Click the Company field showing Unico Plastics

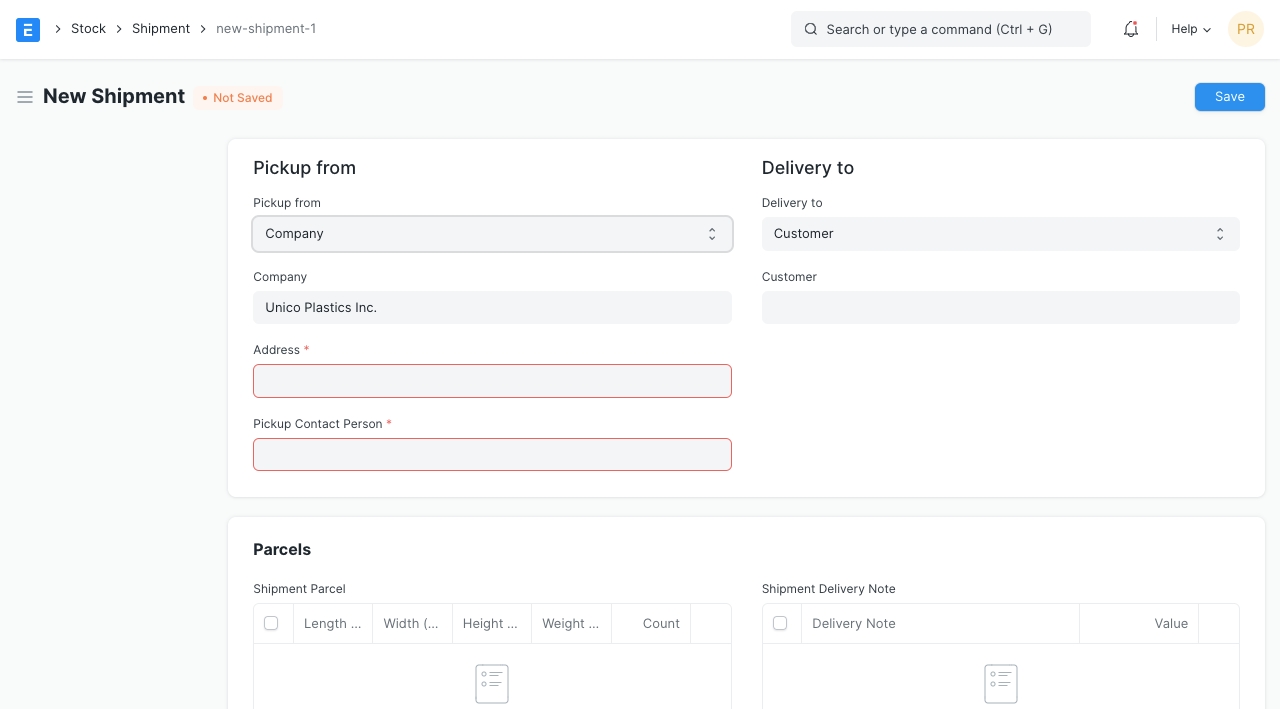[x=492, y=308]
